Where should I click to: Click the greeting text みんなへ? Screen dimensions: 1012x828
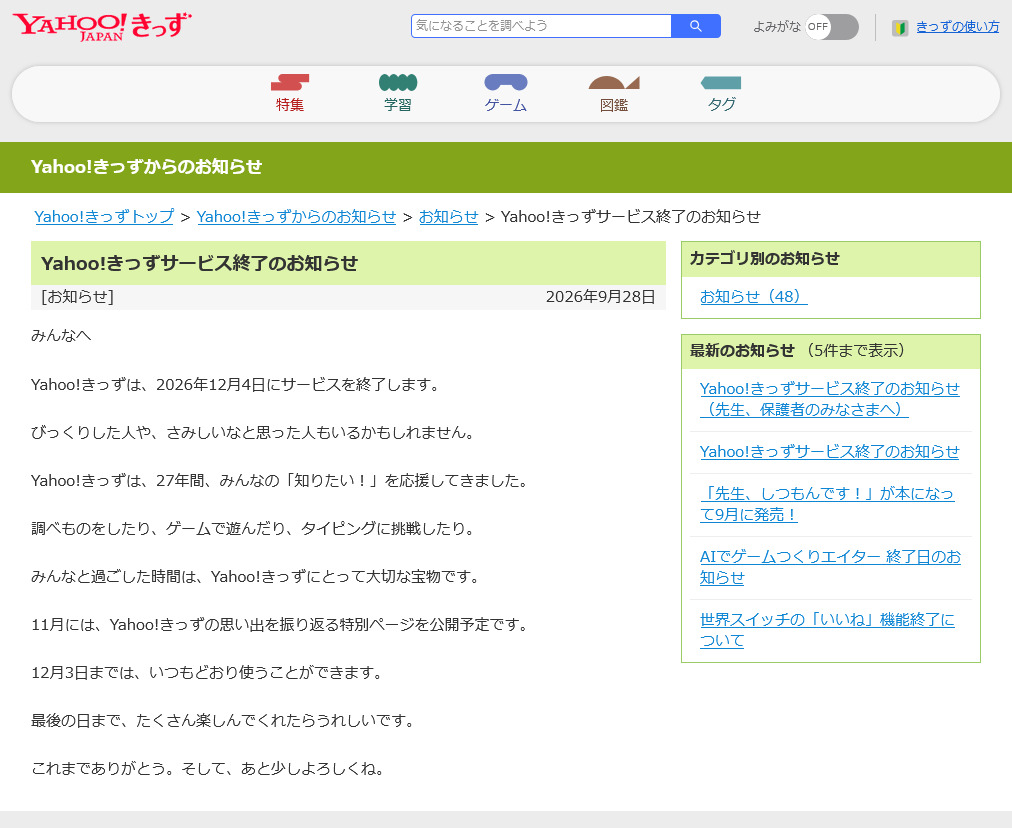(61, 336)
